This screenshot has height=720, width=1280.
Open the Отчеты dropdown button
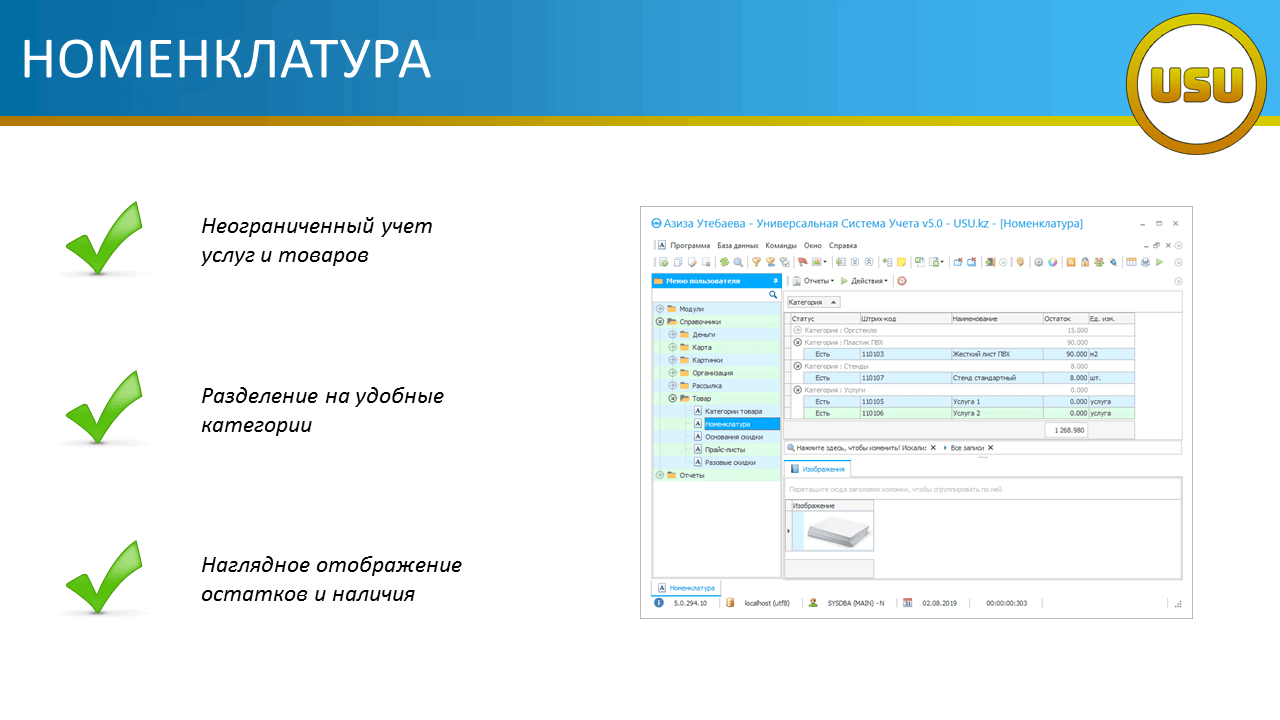point(813,281)
